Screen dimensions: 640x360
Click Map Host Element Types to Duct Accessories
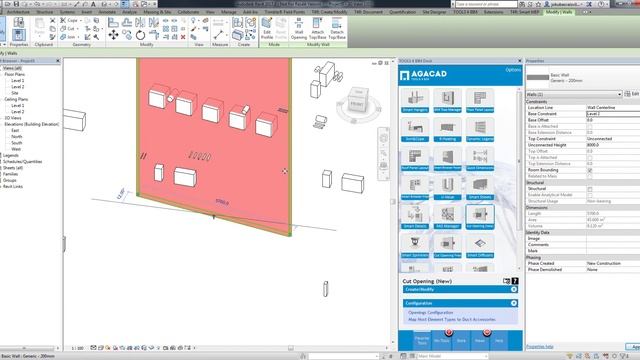(x=452, y=320)
